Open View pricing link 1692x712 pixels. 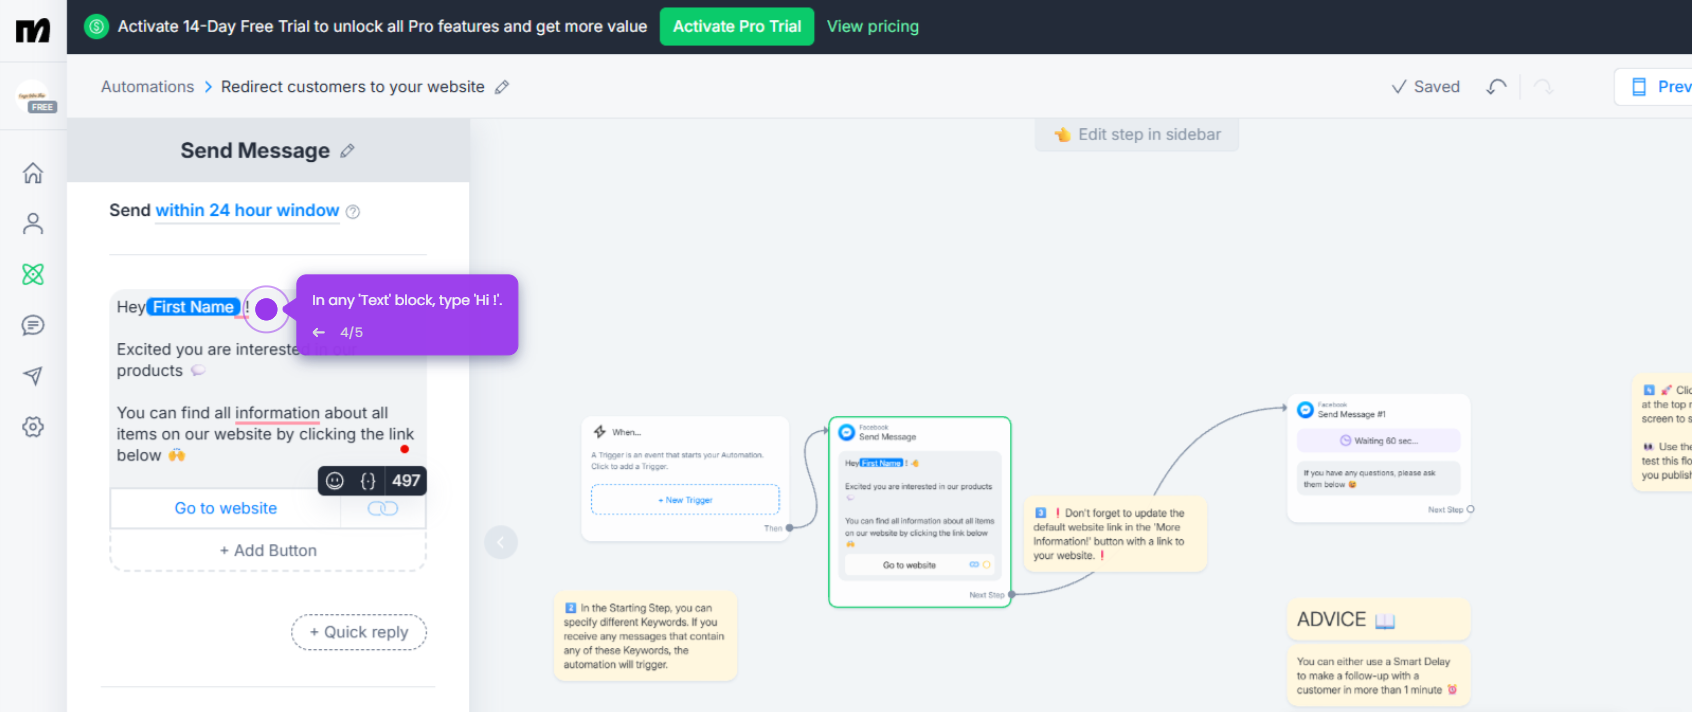click(872, 27)
